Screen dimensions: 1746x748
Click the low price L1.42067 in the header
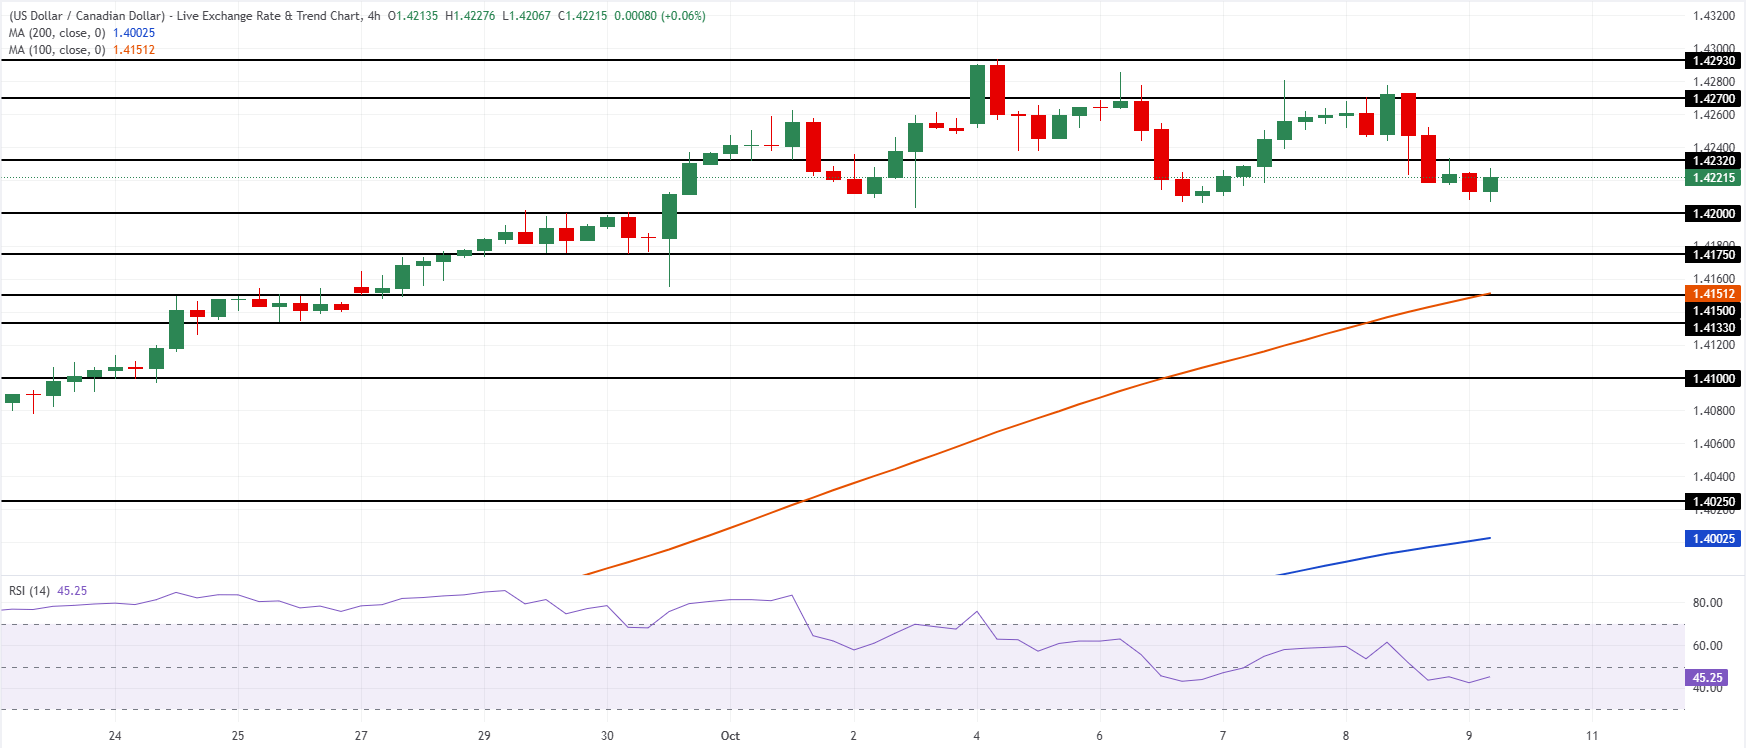point(526,16)
